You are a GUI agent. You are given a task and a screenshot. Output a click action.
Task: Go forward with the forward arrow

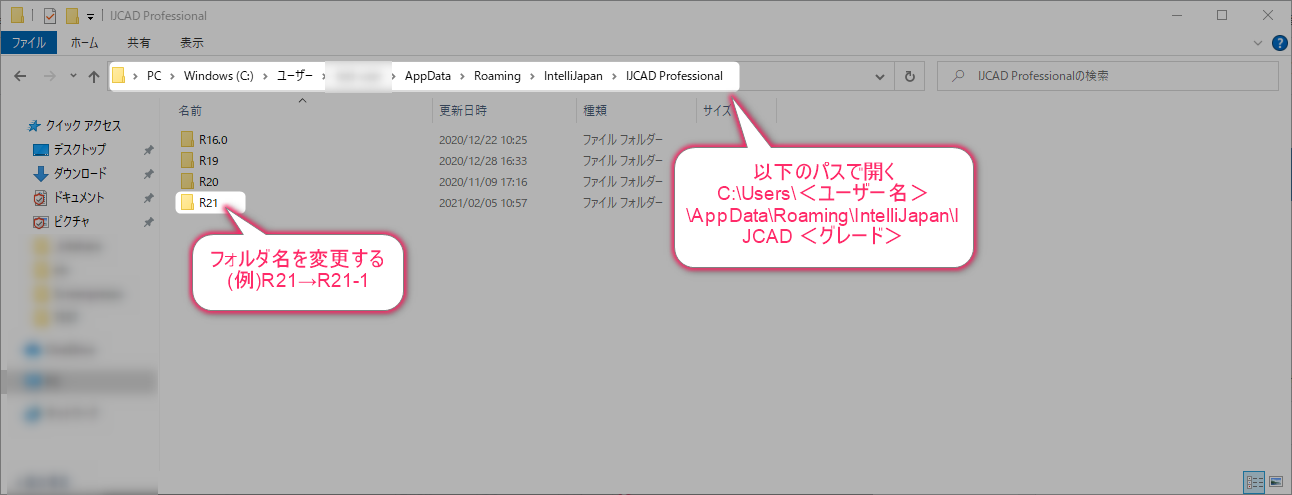click(x=50, y=76)
